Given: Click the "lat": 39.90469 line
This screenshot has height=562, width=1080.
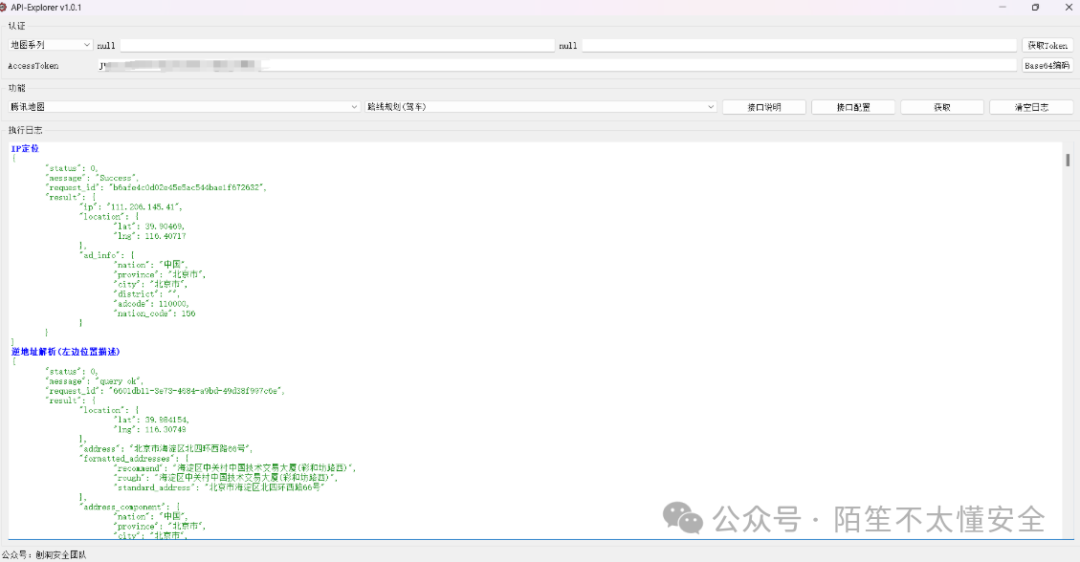Looking at the screenshot, I should click(149, 226).
